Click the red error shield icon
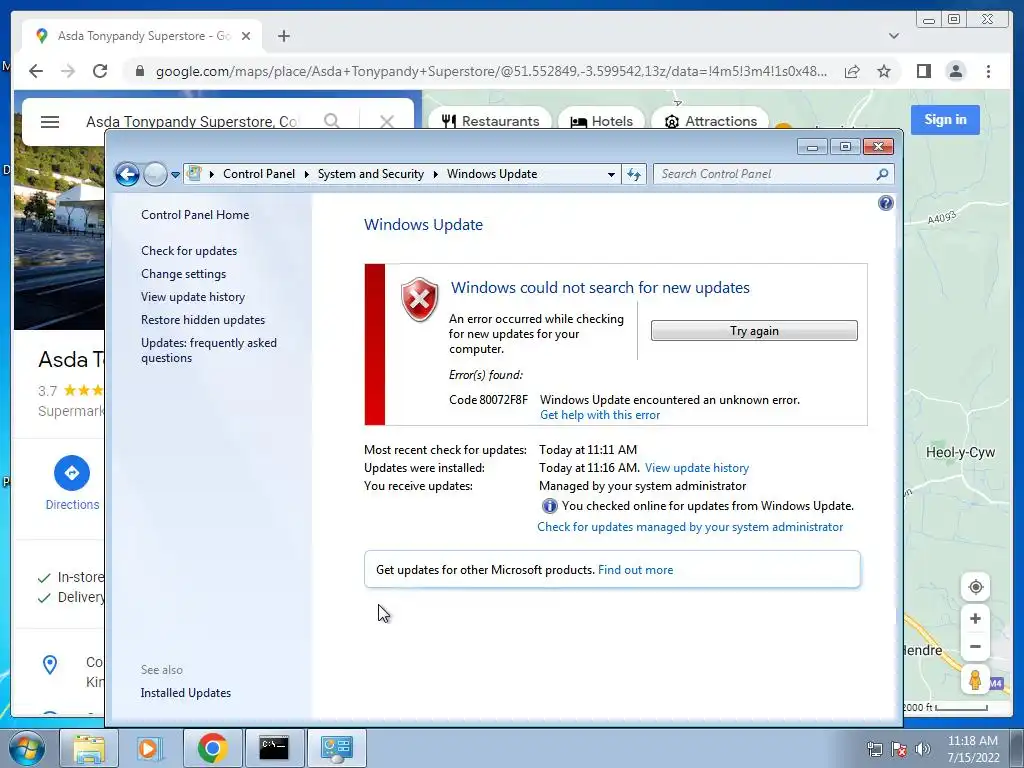This screenshot has width=1024, height=768. click(x=419, y=299)
